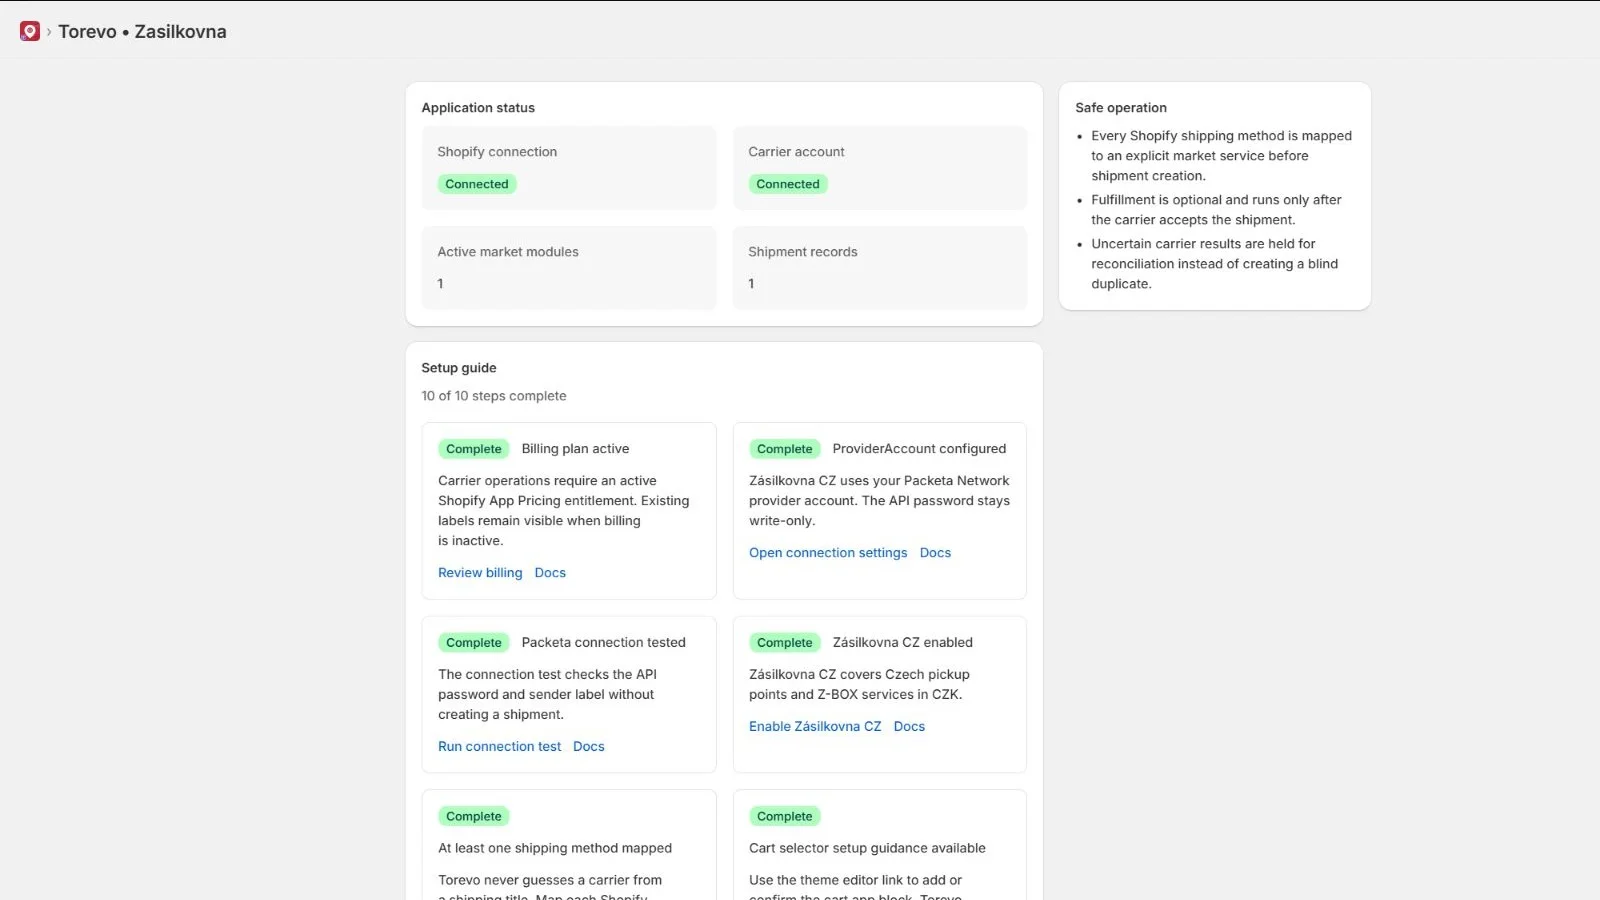Run connection test link
Screen dimensions: 1600x900
click(500, 747)
